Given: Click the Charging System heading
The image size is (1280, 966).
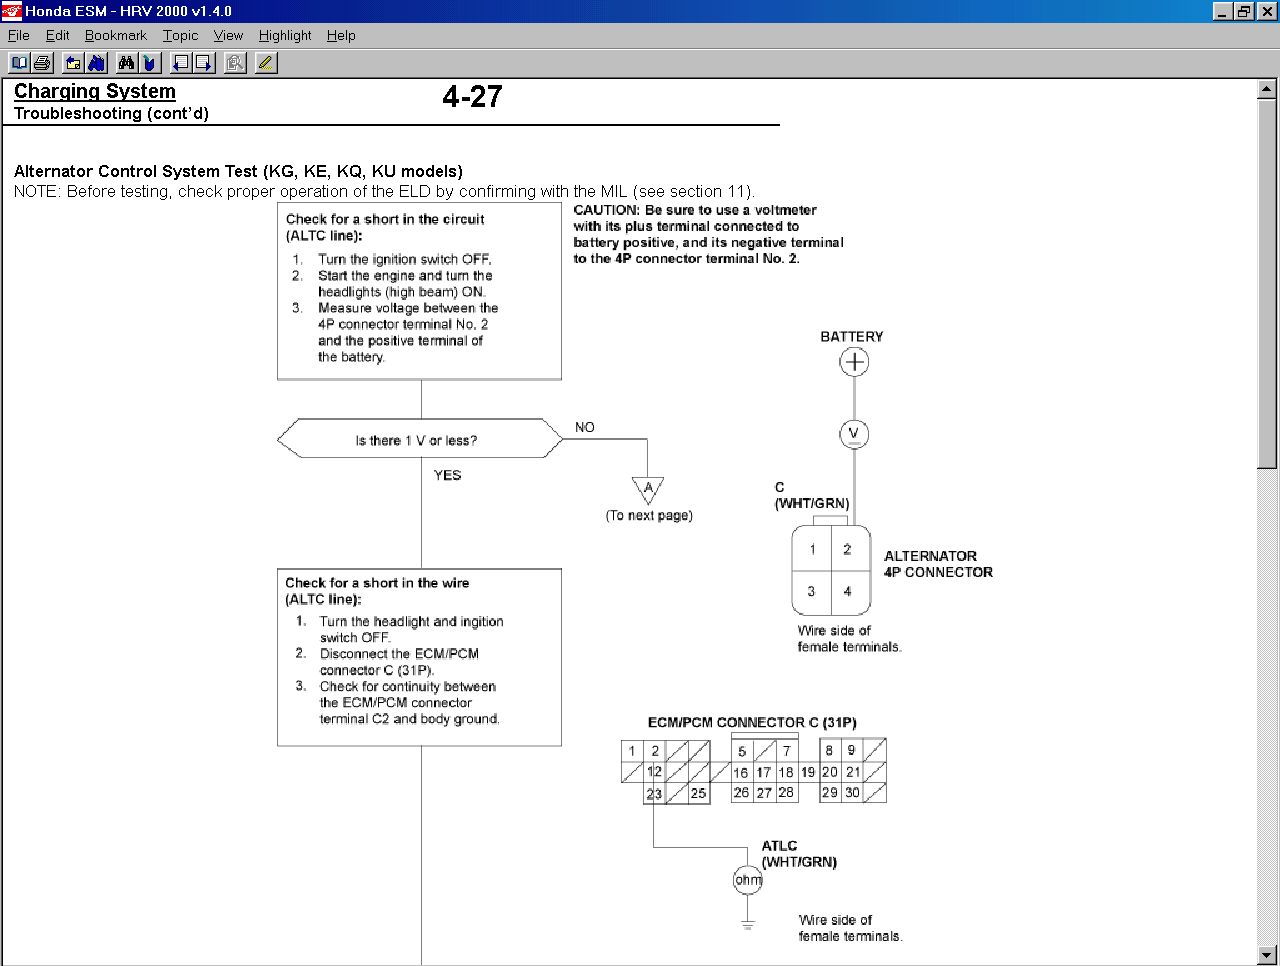Looking at the screenshot, I should pos(95,91).
